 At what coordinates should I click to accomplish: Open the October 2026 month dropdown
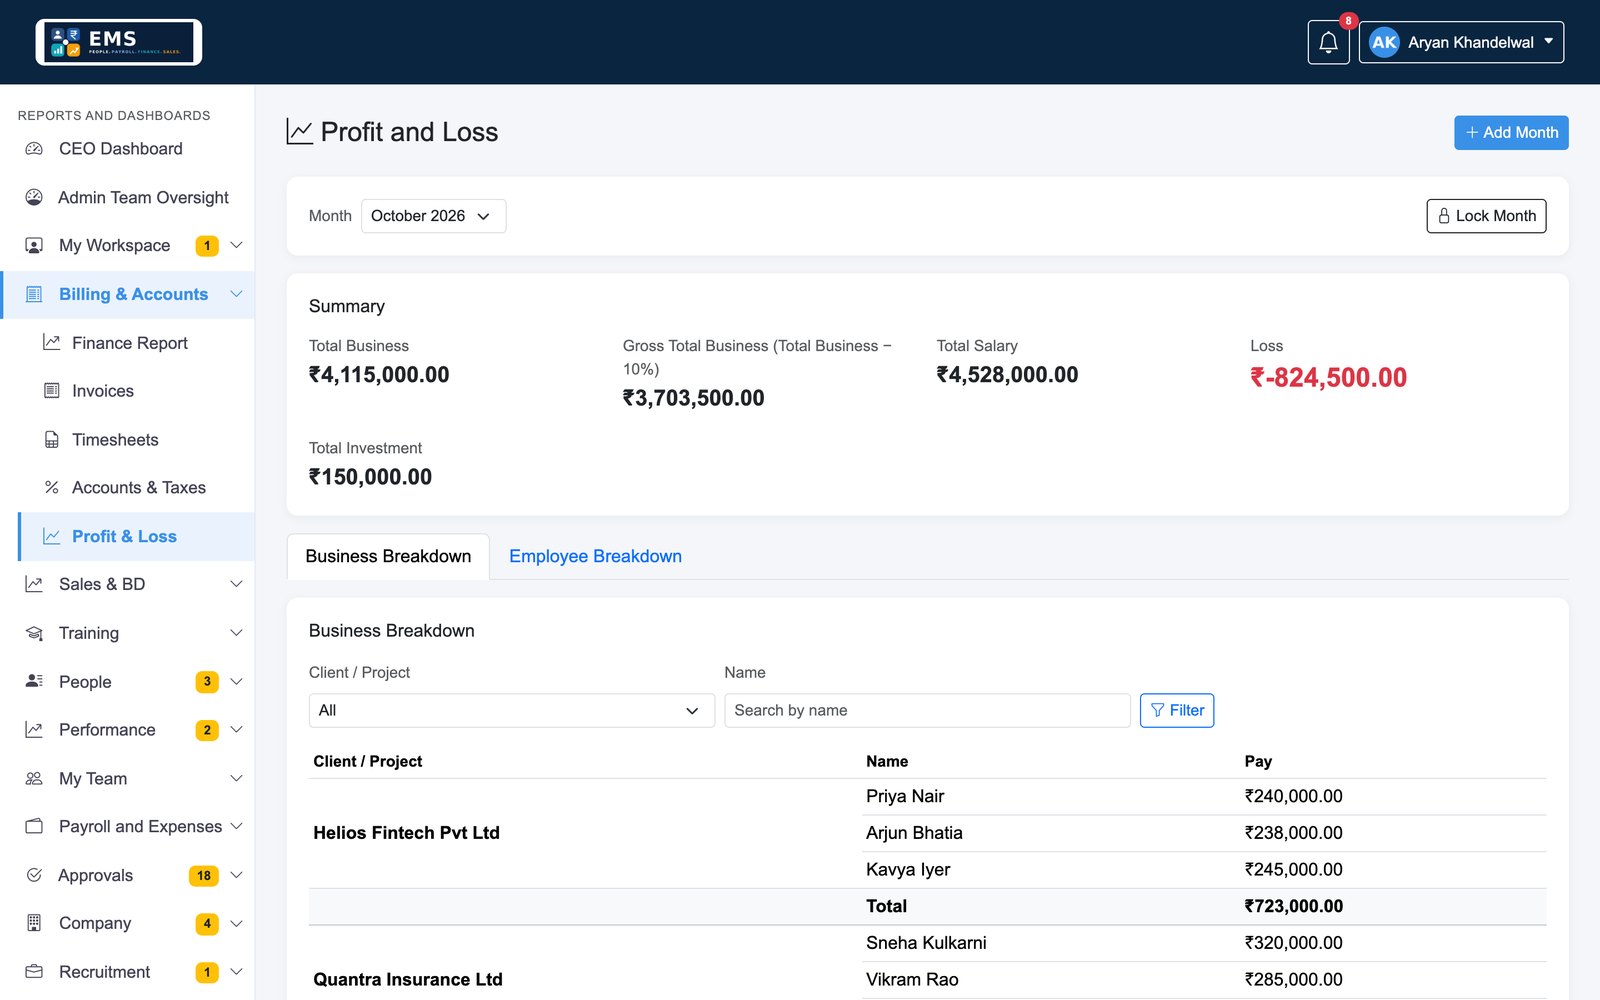point(433,216)
